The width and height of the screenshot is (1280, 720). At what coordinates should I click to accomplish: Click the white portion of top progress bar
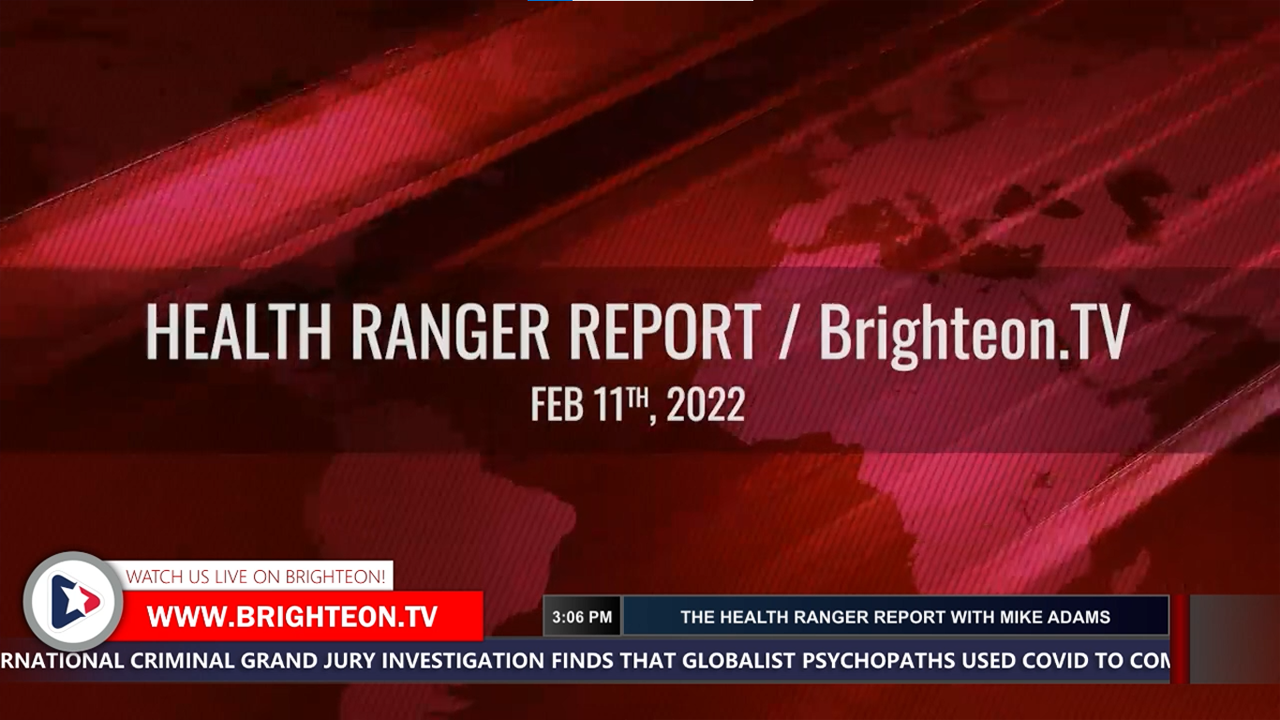(662, 1)
